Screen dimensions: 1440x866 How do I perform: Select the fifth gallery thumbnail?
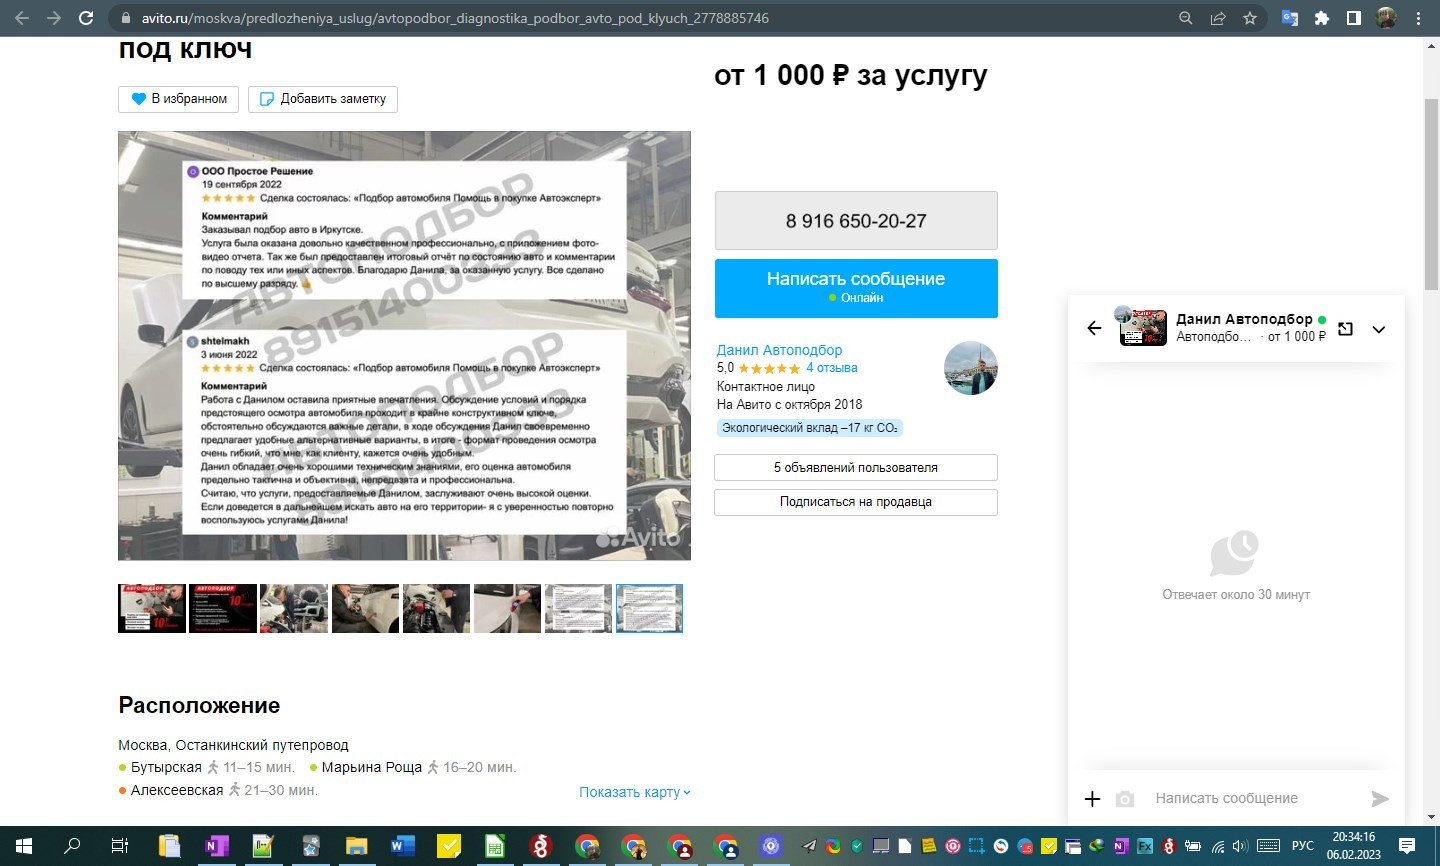[436, 609]
